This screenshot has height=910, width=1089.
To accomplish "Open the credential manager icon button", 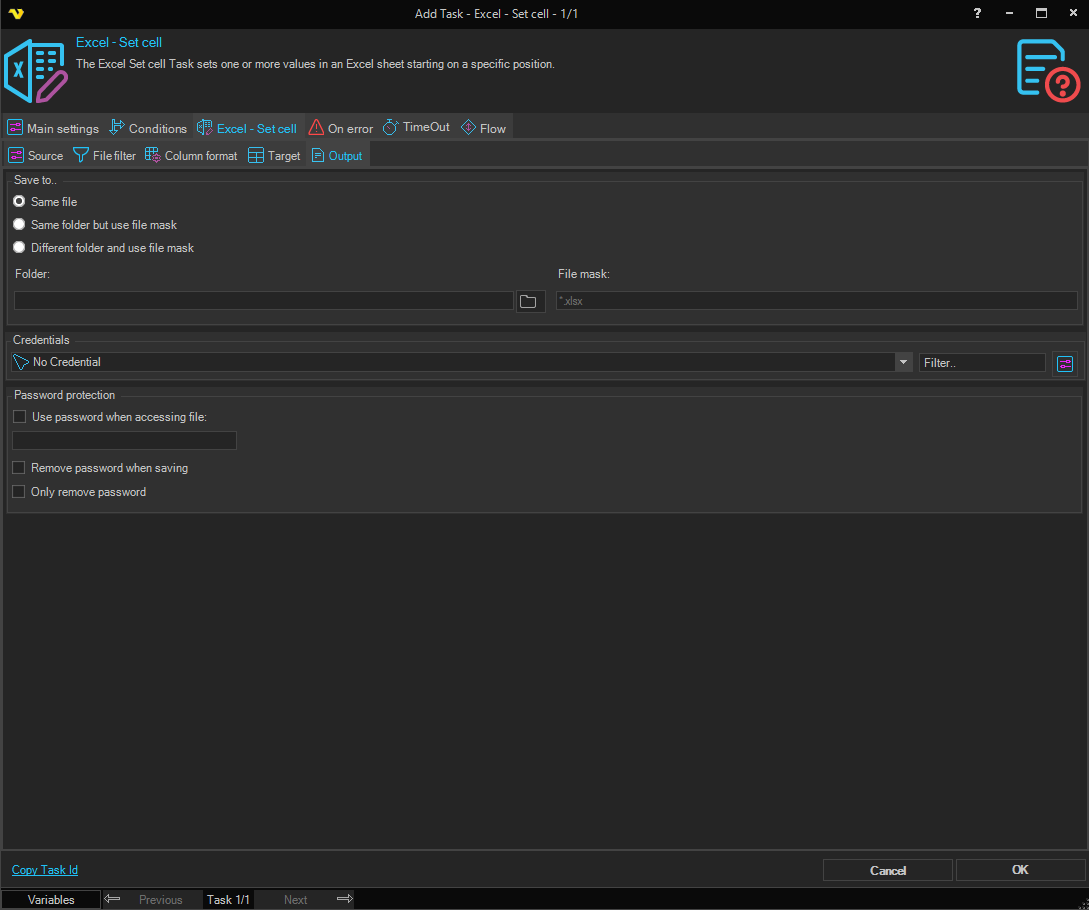I will (1064, 363).
